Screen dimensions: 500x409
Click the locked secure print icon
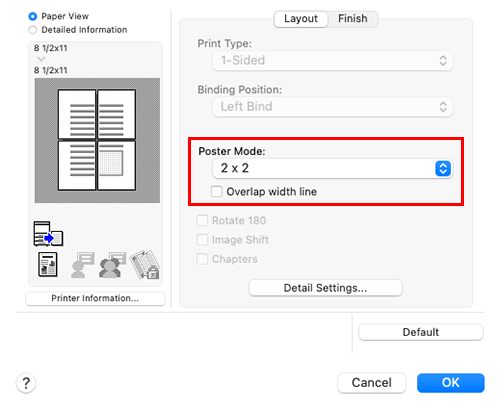pos(145,265)
